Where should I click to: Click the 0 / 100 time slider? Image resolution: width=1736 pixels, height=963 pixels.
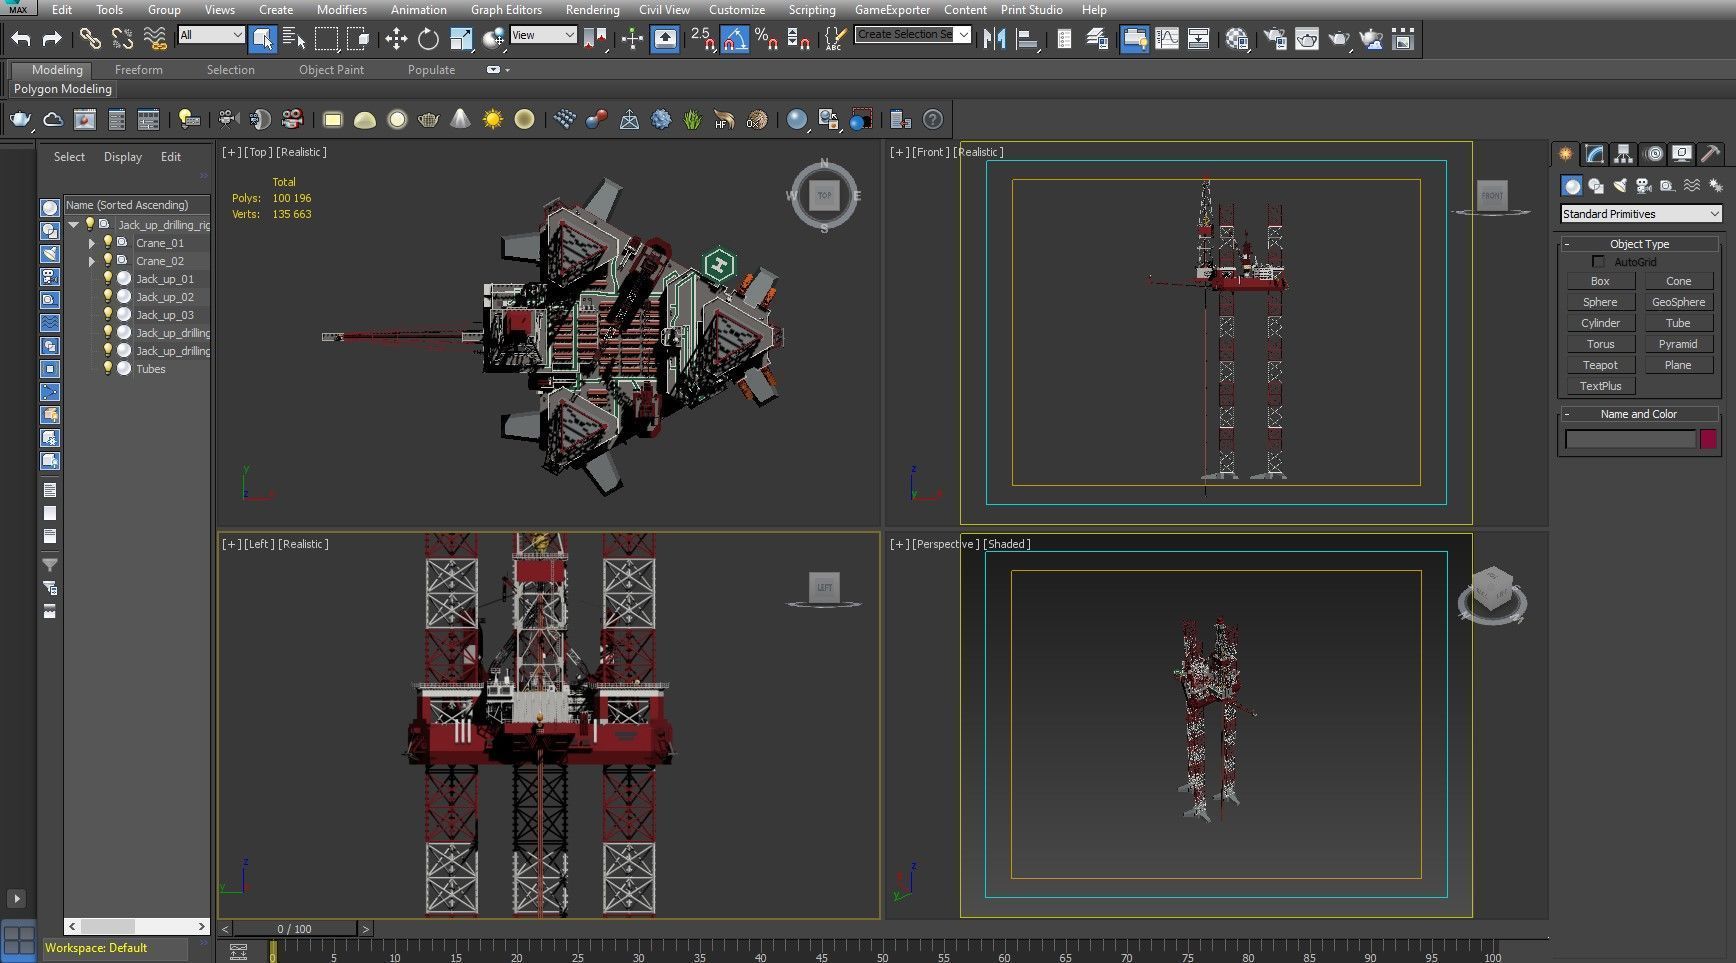[295, 929]
